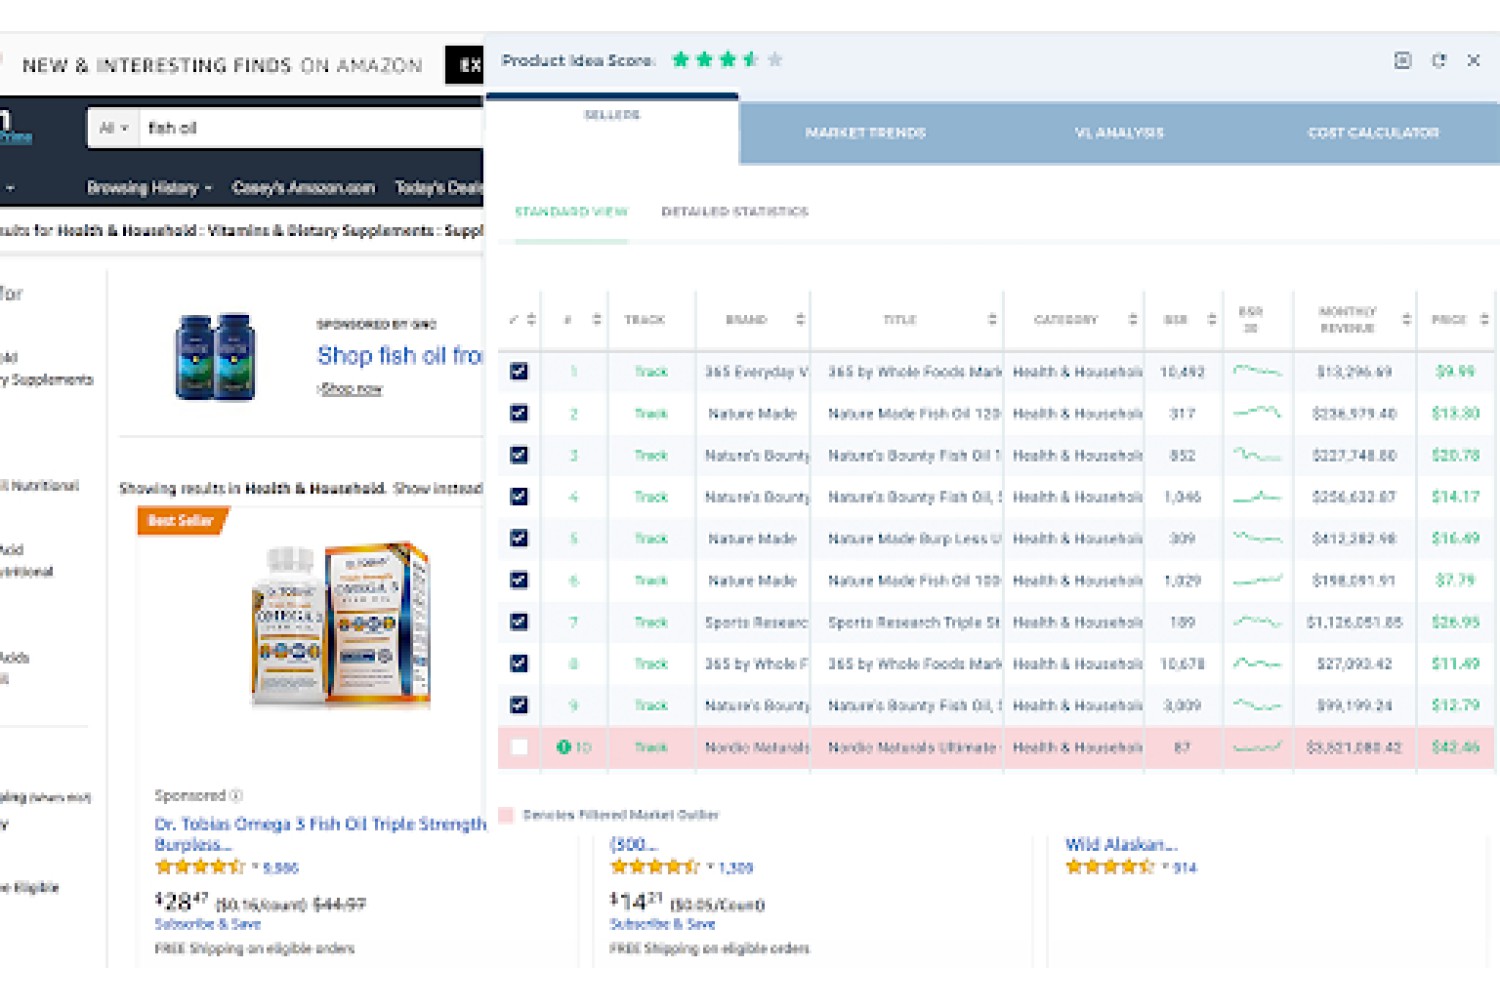The height and width of the screenshot is (1000, 1500).
Task: Sort the table by Title column arrows
Action: pos(992,320)
